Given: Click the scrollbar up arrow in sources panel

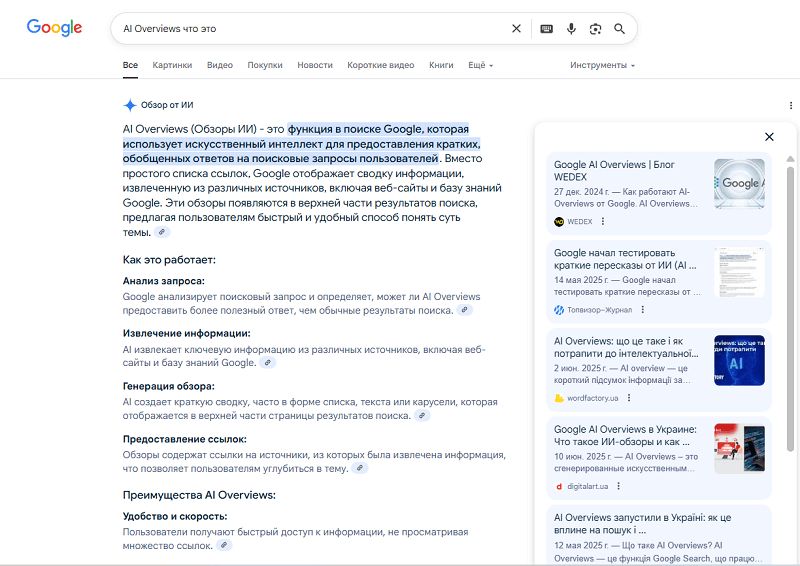Looking at the screenshot, I should coord(790,159).
